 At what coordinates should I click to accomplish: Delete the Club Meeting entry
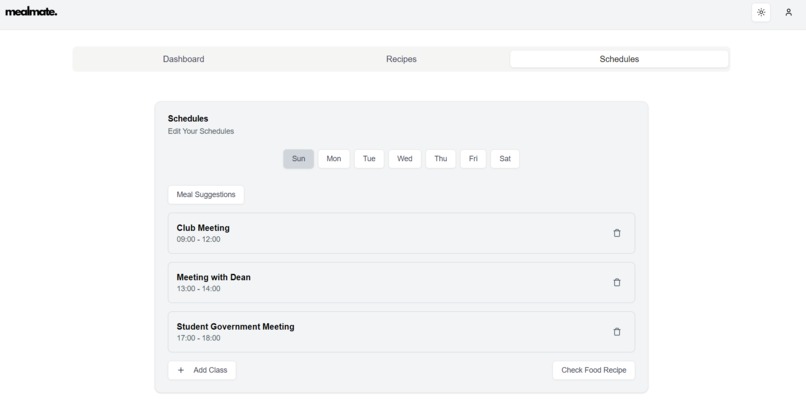click(x=617, y=233)
